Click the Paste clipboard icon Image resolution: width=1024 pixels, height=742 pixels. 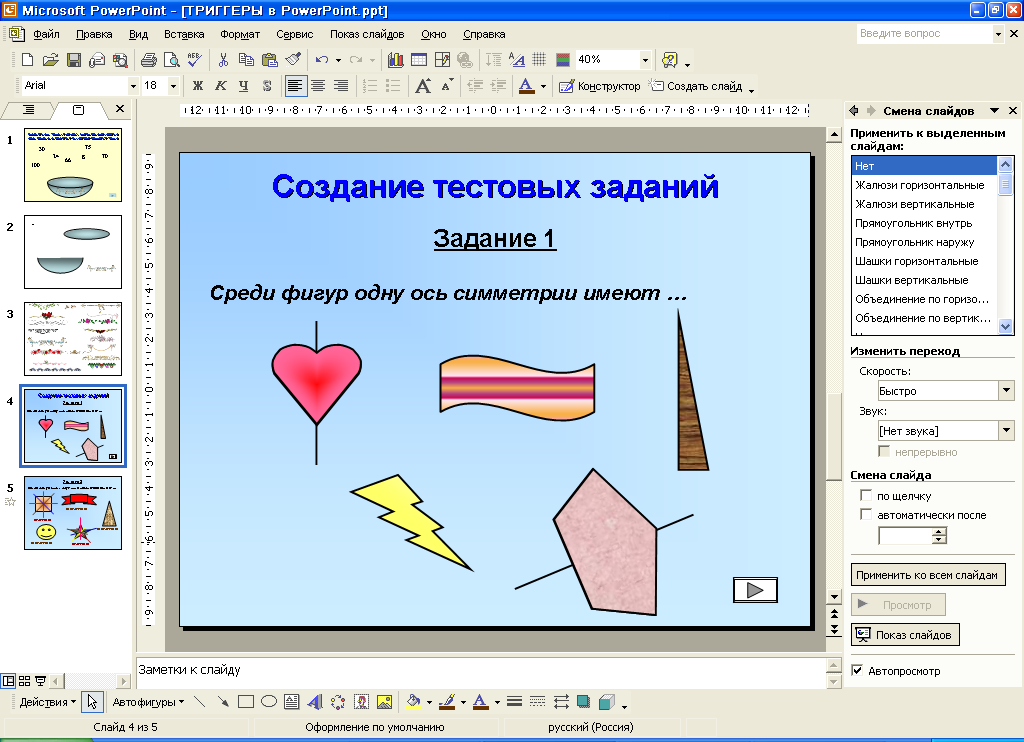coord(270,60)
